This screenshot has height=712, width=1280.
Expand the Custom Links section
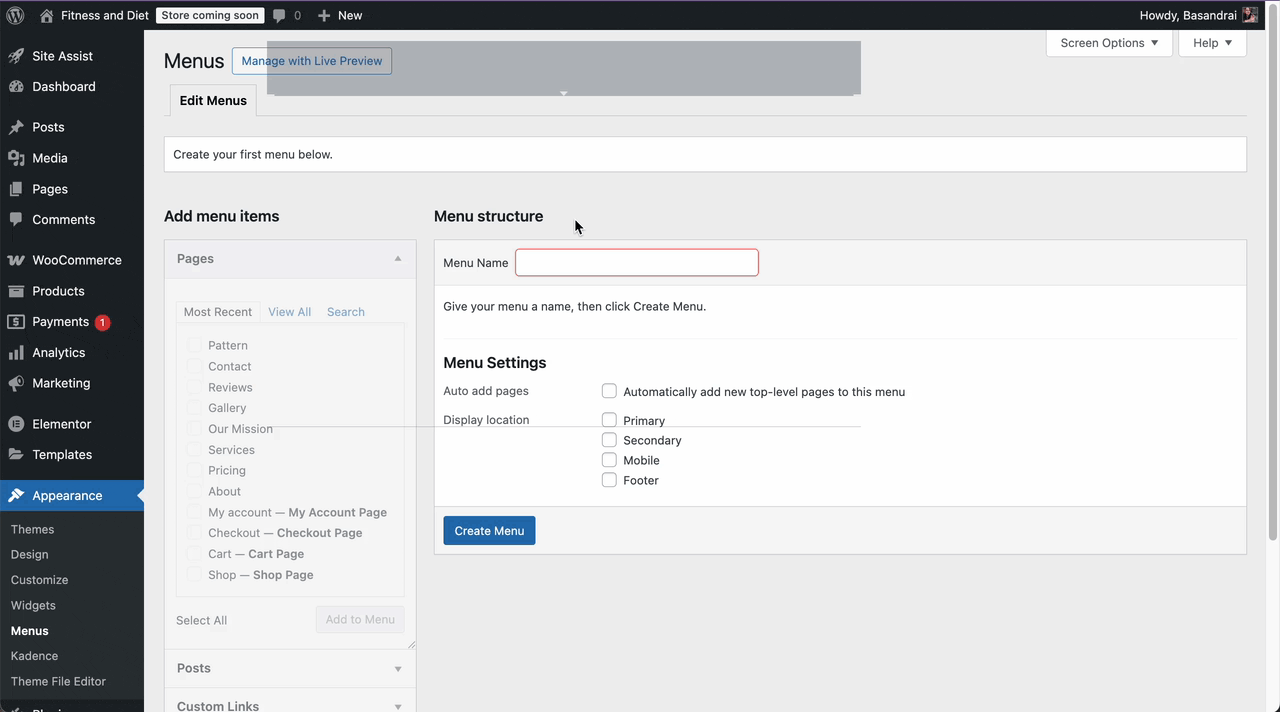click(398, 704)
